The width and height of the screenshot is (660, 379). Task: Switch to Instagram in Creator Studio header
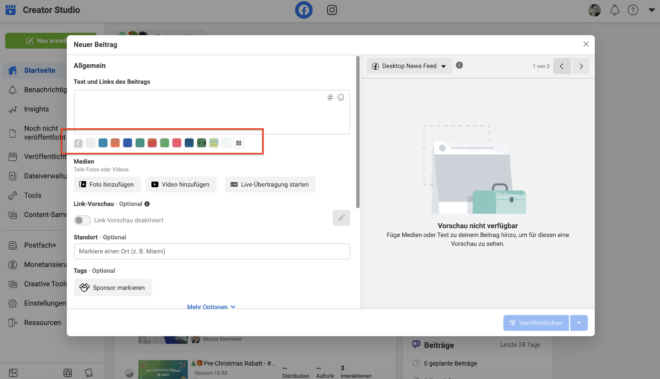(x=332, y=10)
